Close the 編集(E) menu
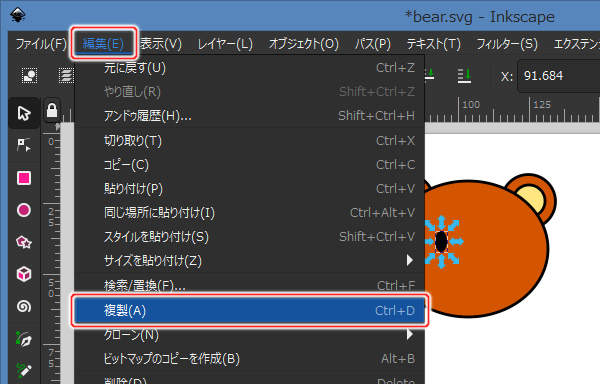Screen dimensions: 600x384 103,44
